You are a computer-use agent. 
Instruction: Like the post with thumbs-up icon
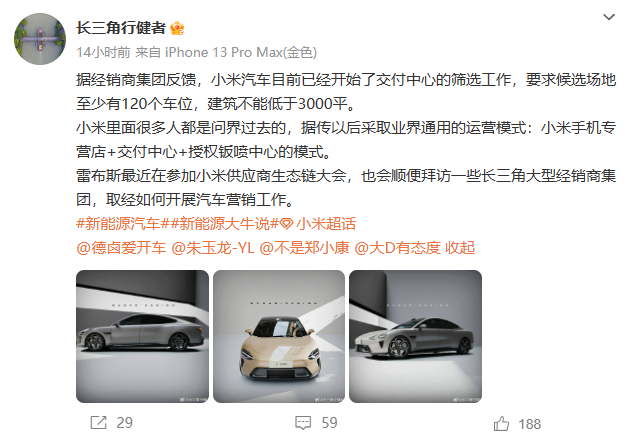[501, 424]
